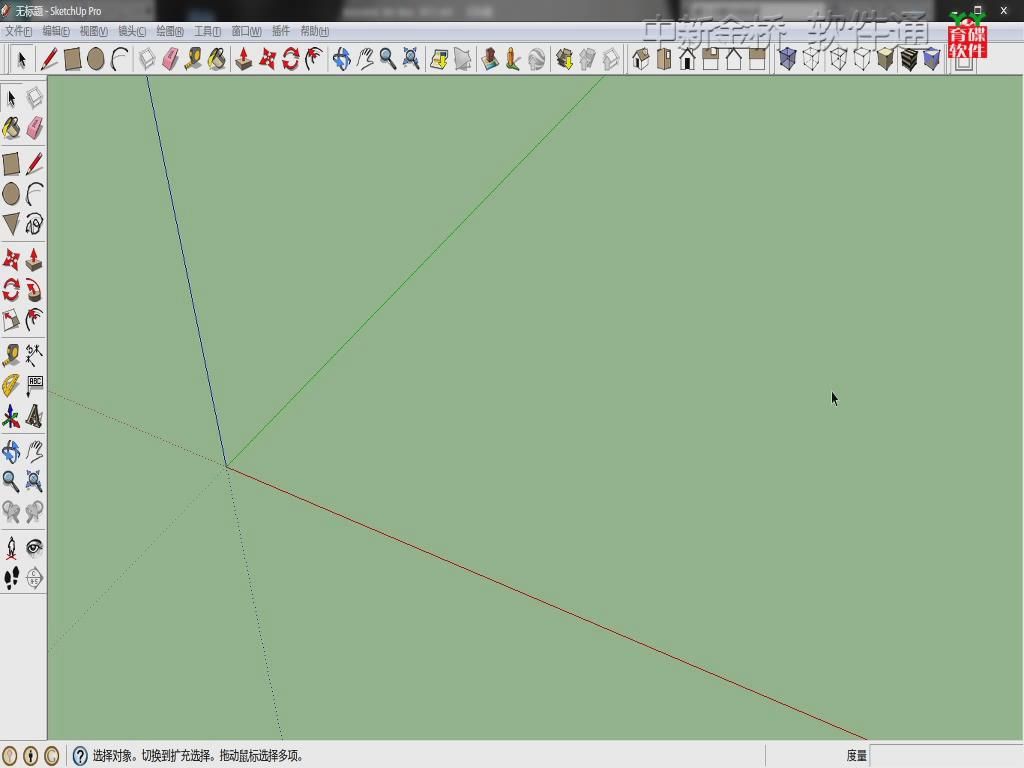The width and height of the screenshot is (1024, 768).
Task: Switch to Top view icon
Action: pos(664,59)
